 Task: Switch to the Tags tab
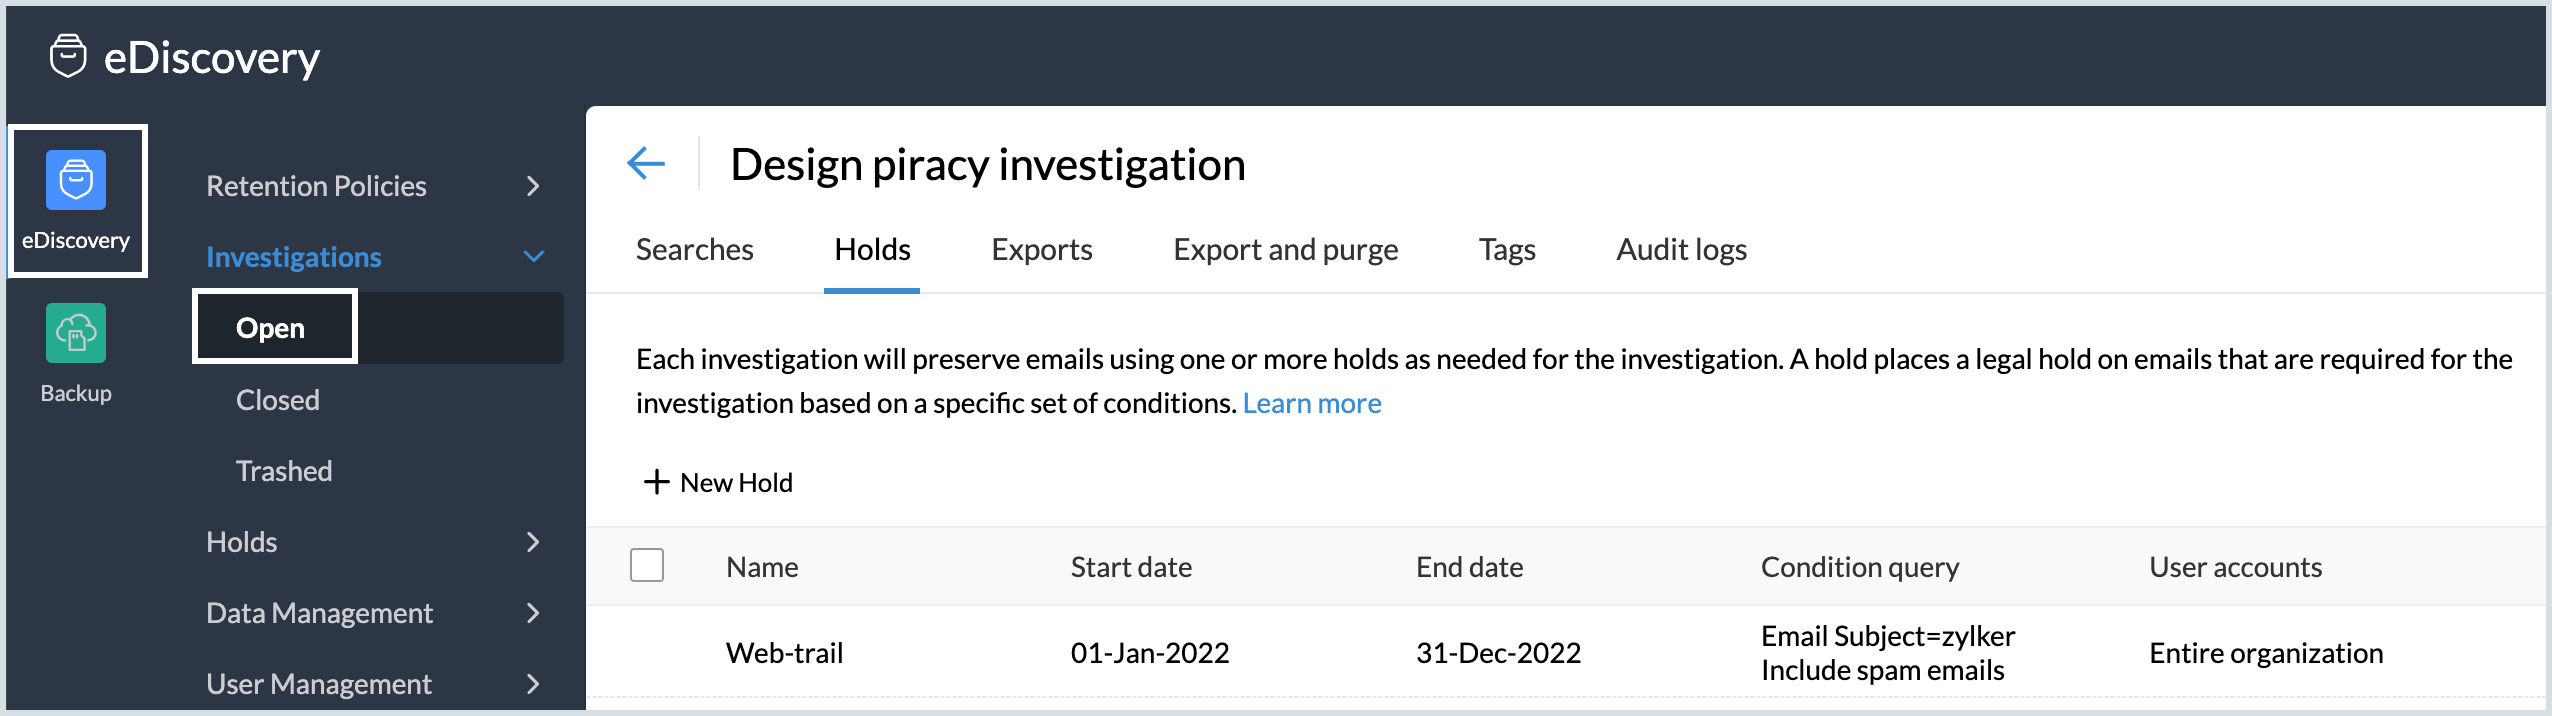coord(1506,250)
